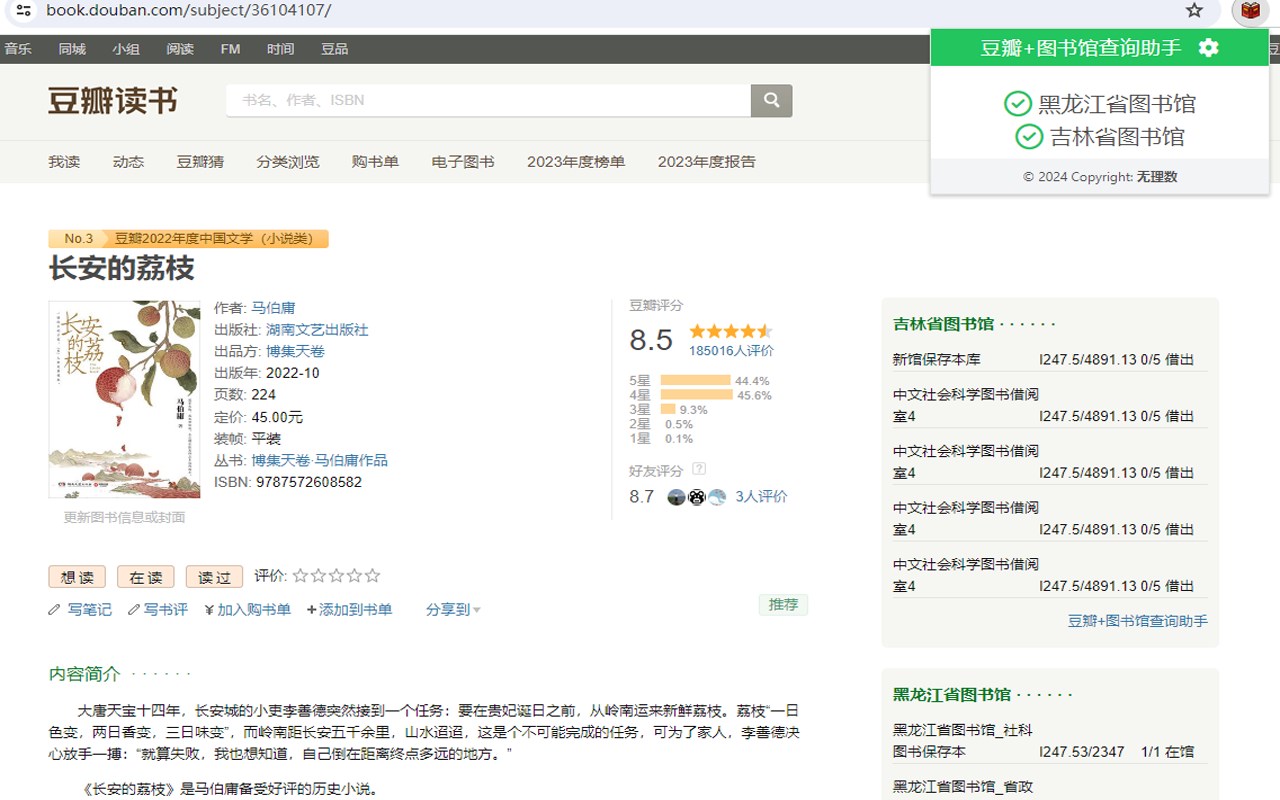Rate the book five stars

tap(372, 576)
